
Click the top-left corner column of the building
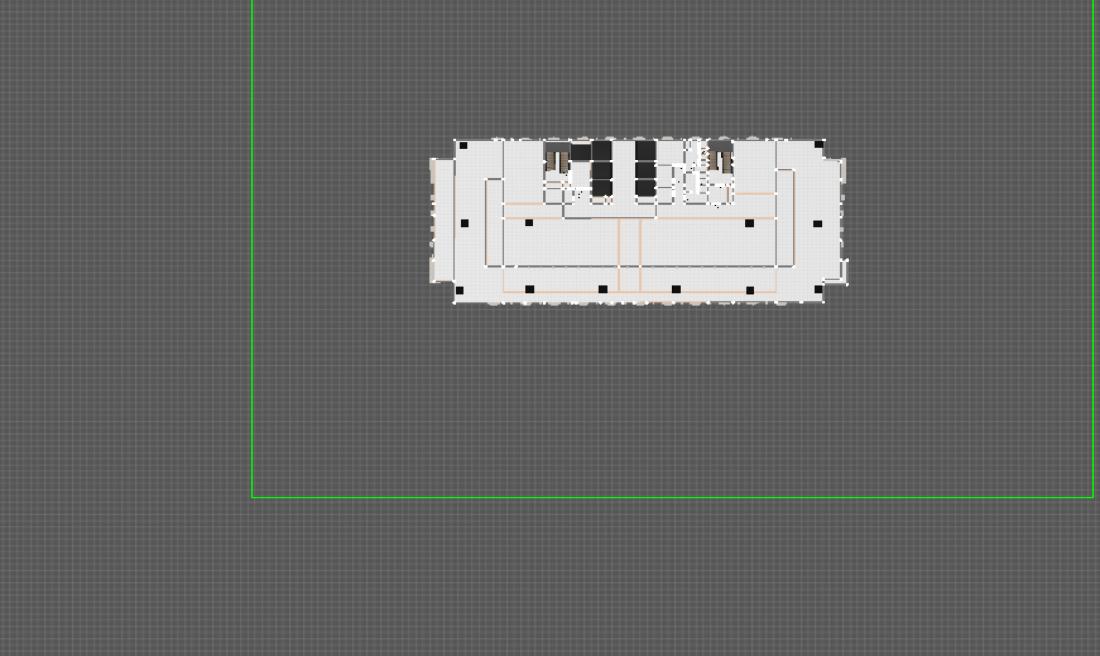pyautogui.click(x=463, y=146)
